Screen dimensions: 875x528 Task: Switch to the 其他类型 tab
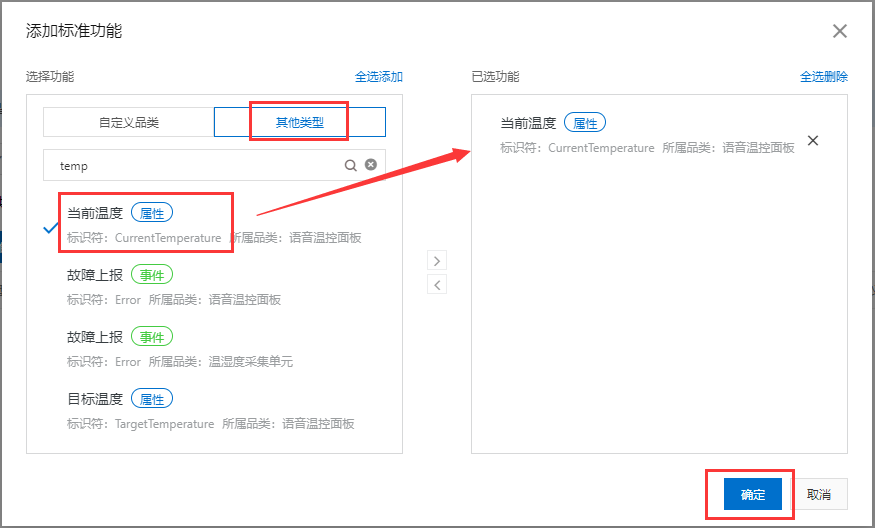click(x=300, y=123)
